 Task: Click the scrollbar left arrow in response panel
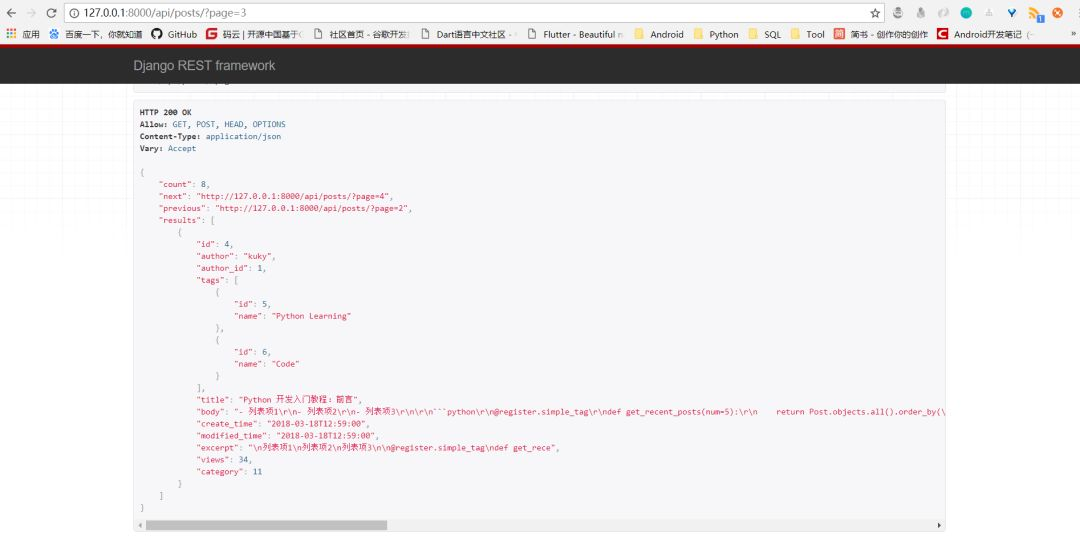click(x=140, y=526)
